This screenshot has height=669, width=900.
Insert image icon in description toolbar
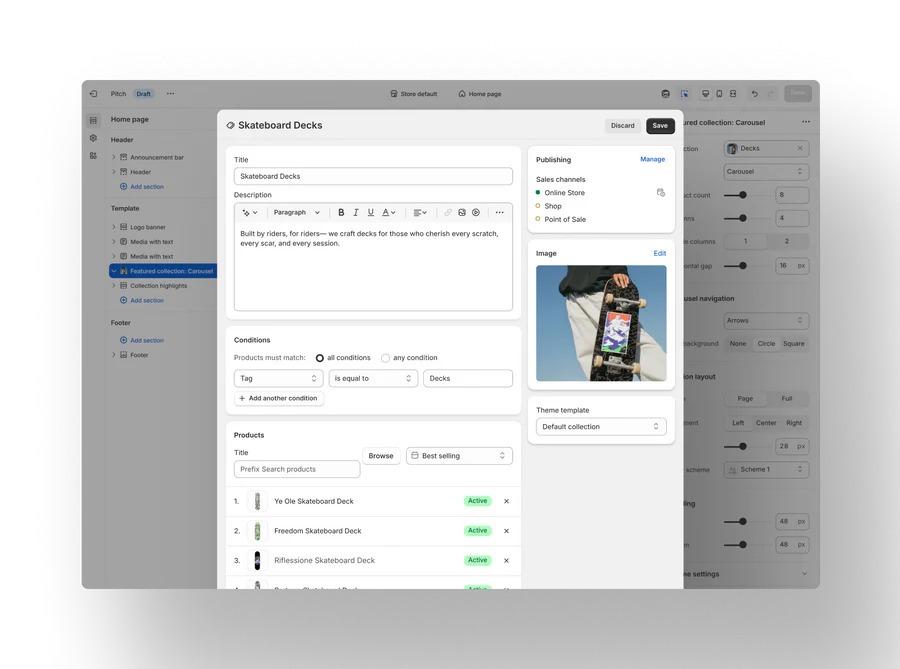(462, 212)
